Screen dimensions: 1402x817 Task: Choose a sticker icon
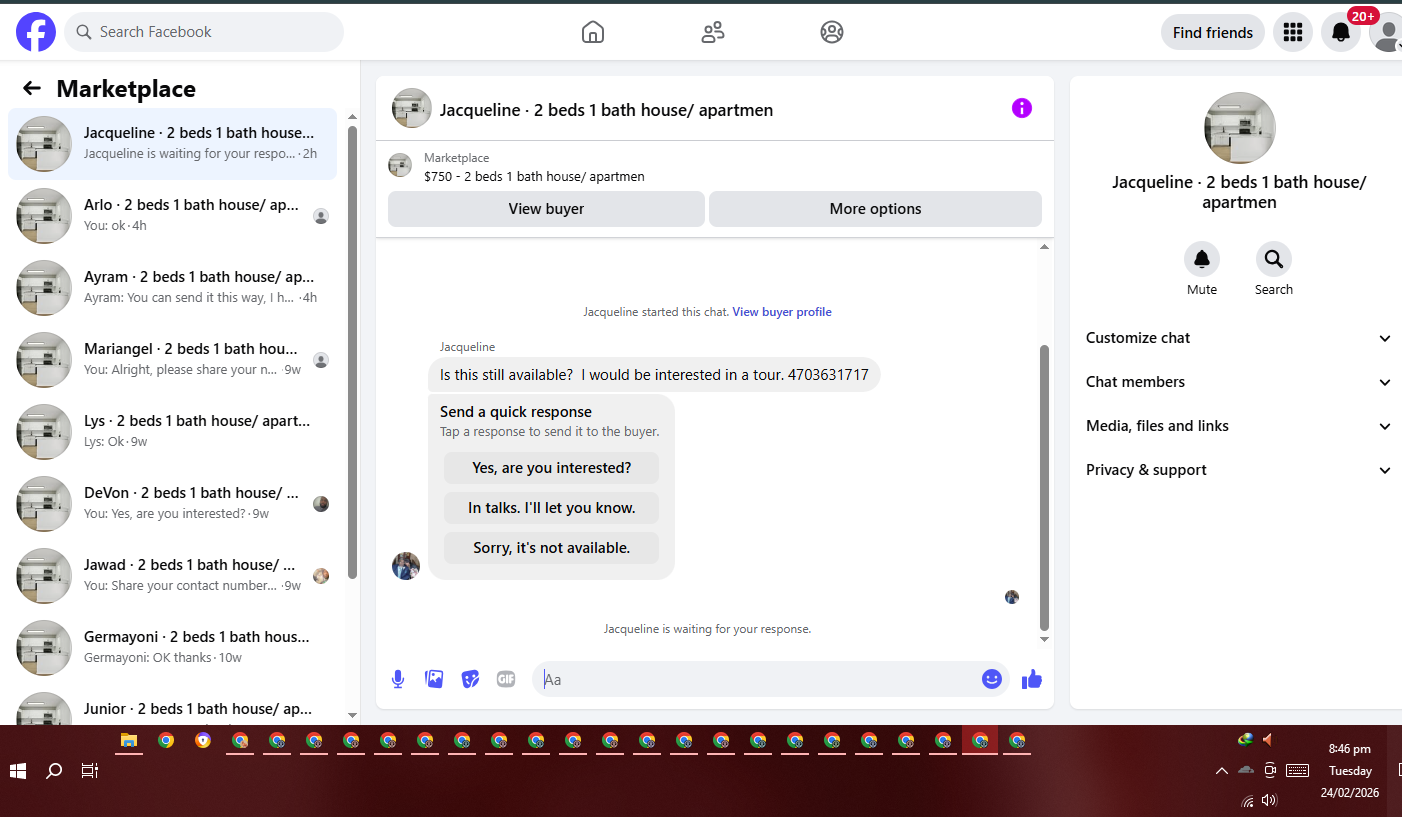click(470, 679)
